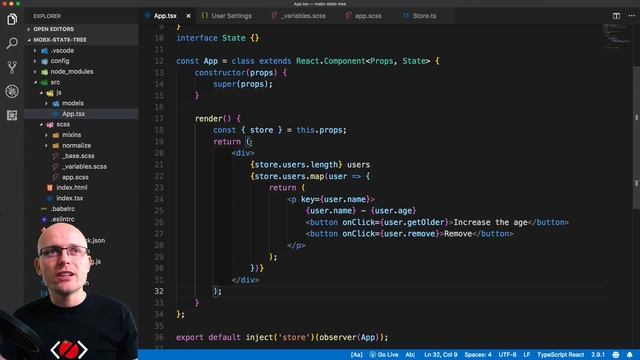This screenshot has width=640, height=360.
Task: Expand the models folder
Action: (x=73, y=103)
